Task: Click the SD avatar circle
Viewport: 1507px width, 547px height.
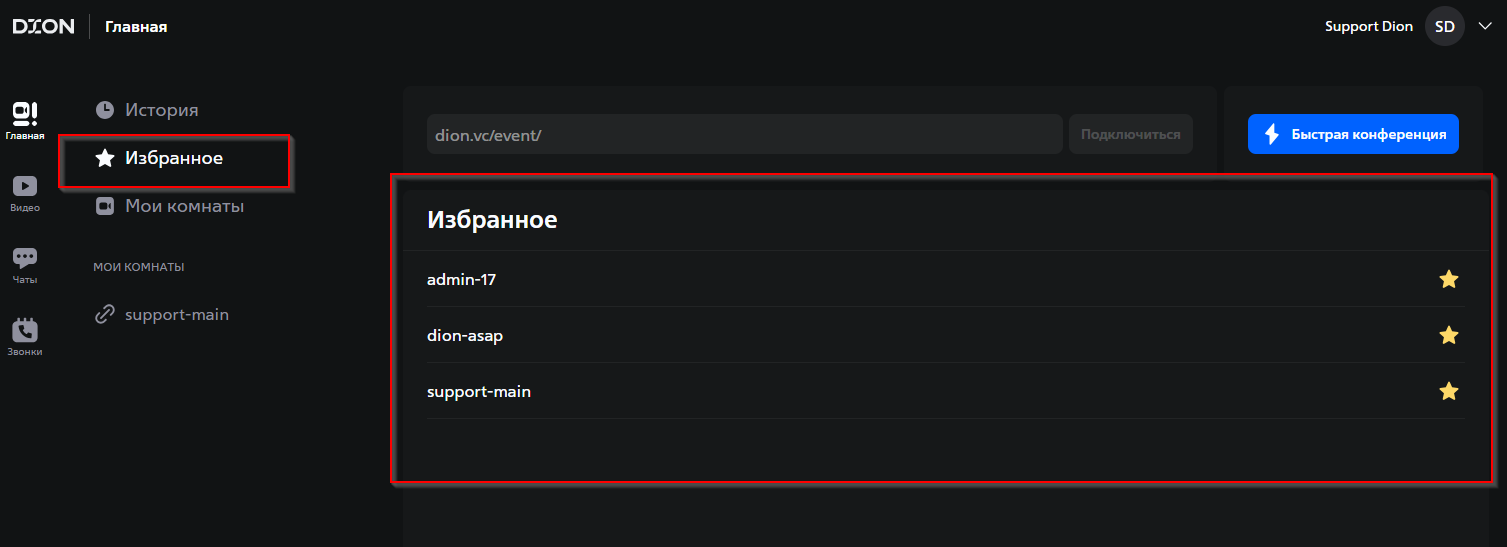Action: 1444,26
